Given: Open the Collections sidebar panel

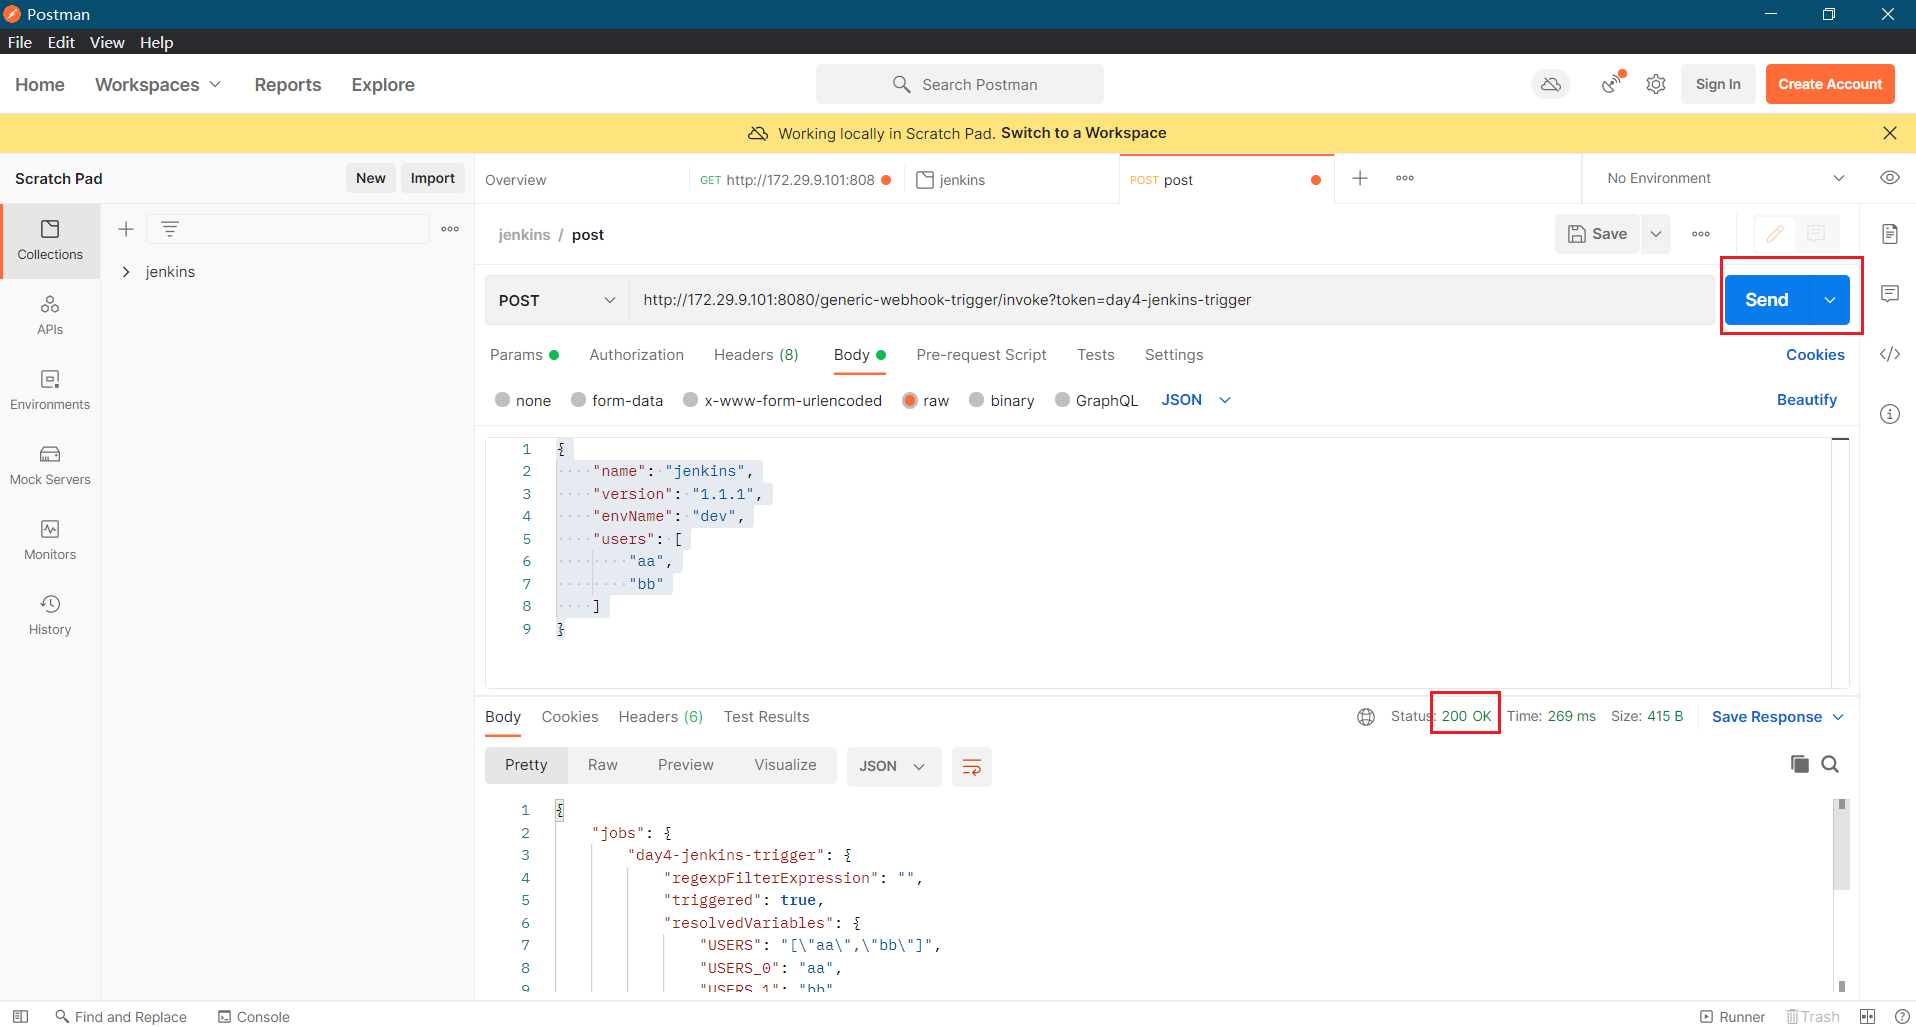Looking at the screenshot, I should (50, 240).
